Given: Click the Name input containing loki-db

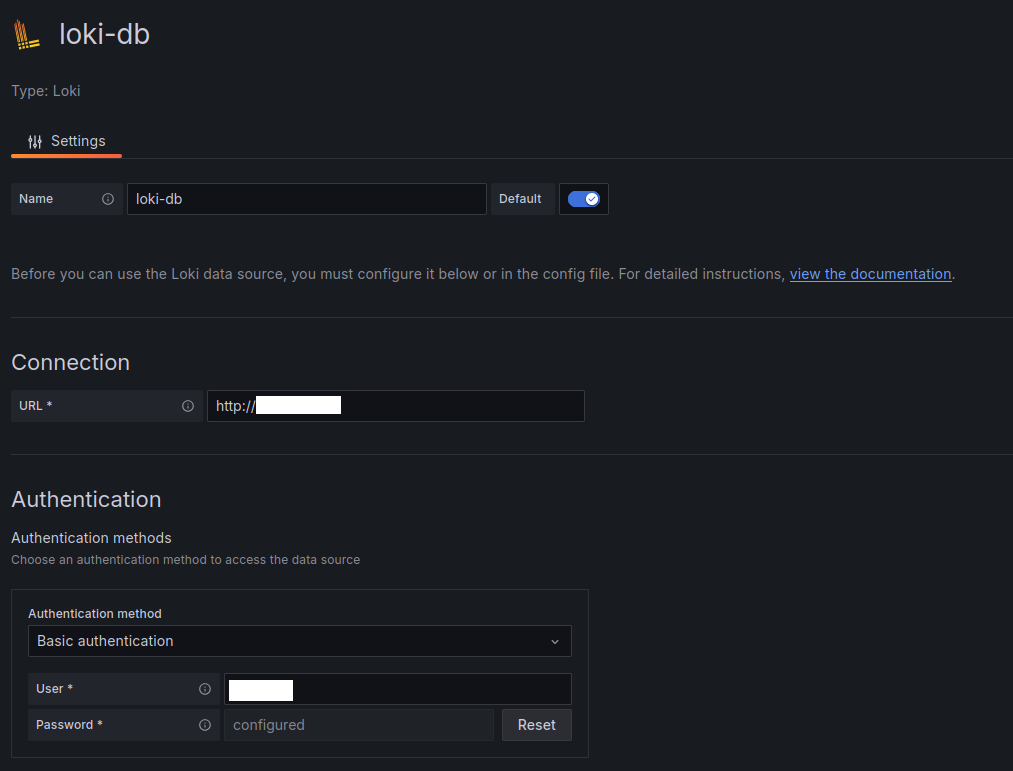Looking at the screenshot, I should click(306, 198).
